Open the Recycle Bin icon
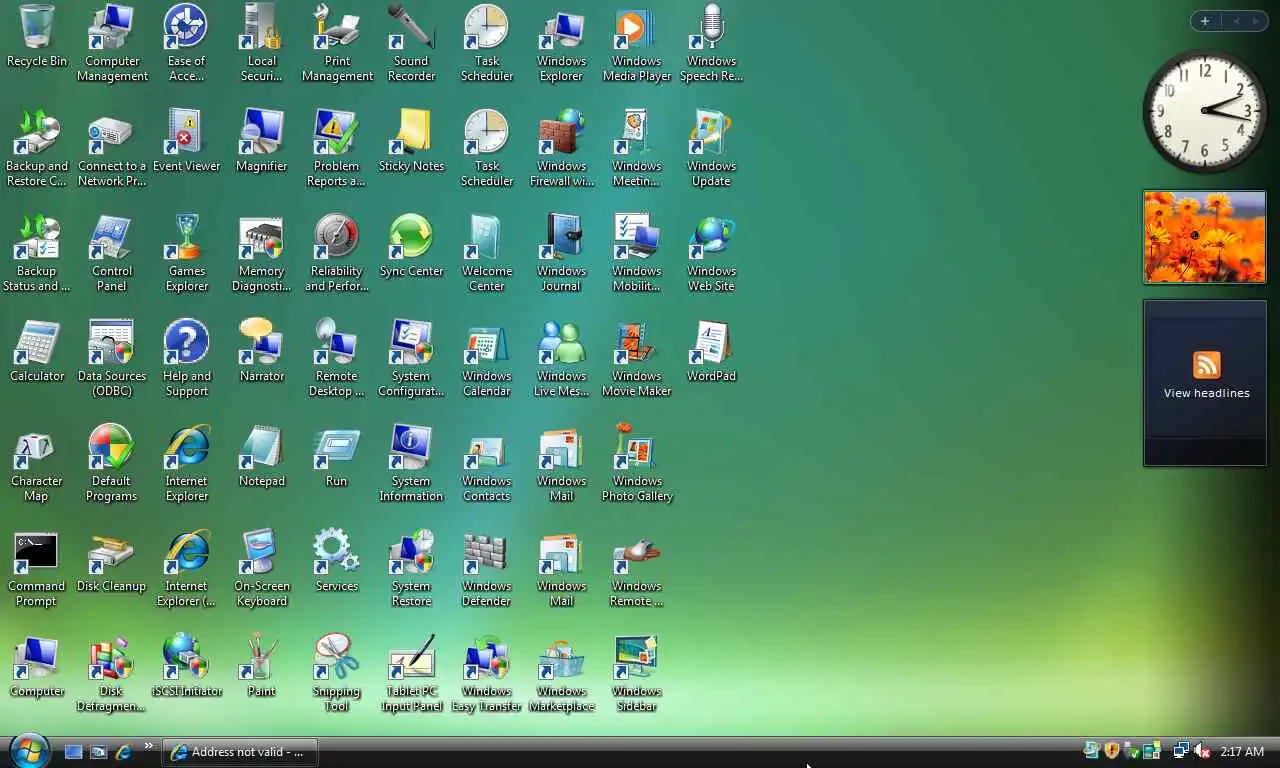The height and width of the screenshot is (768, 1280). [37, 36]
